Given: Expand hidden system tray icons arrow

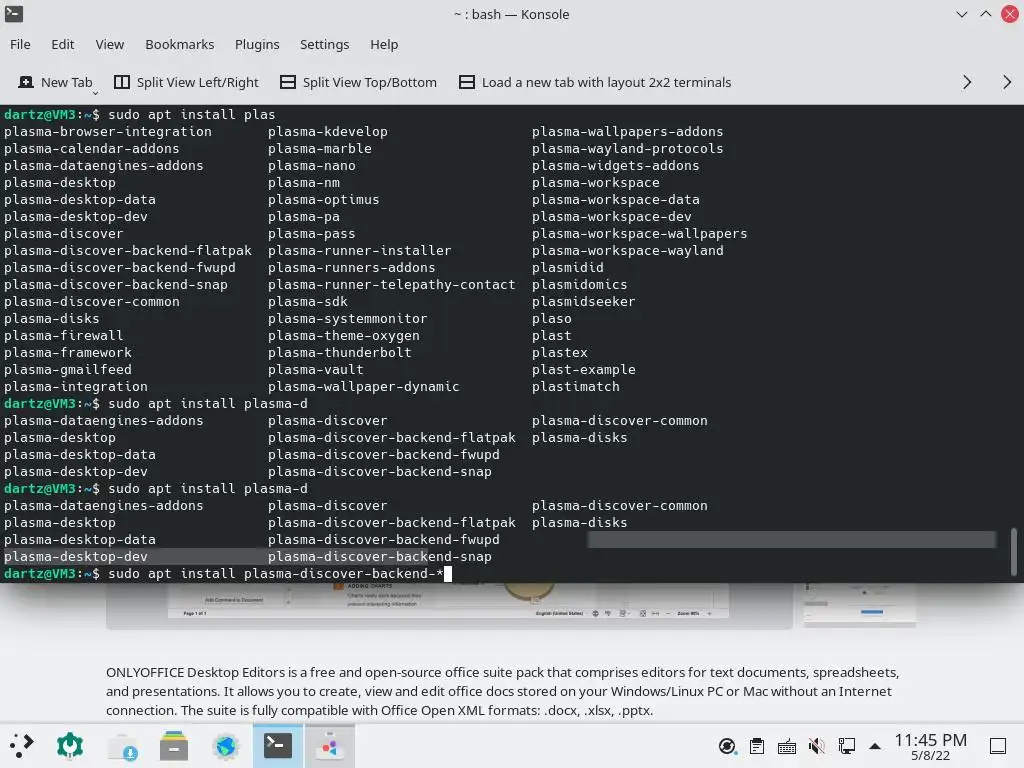Looking at the screenshot, I should 875,746.
